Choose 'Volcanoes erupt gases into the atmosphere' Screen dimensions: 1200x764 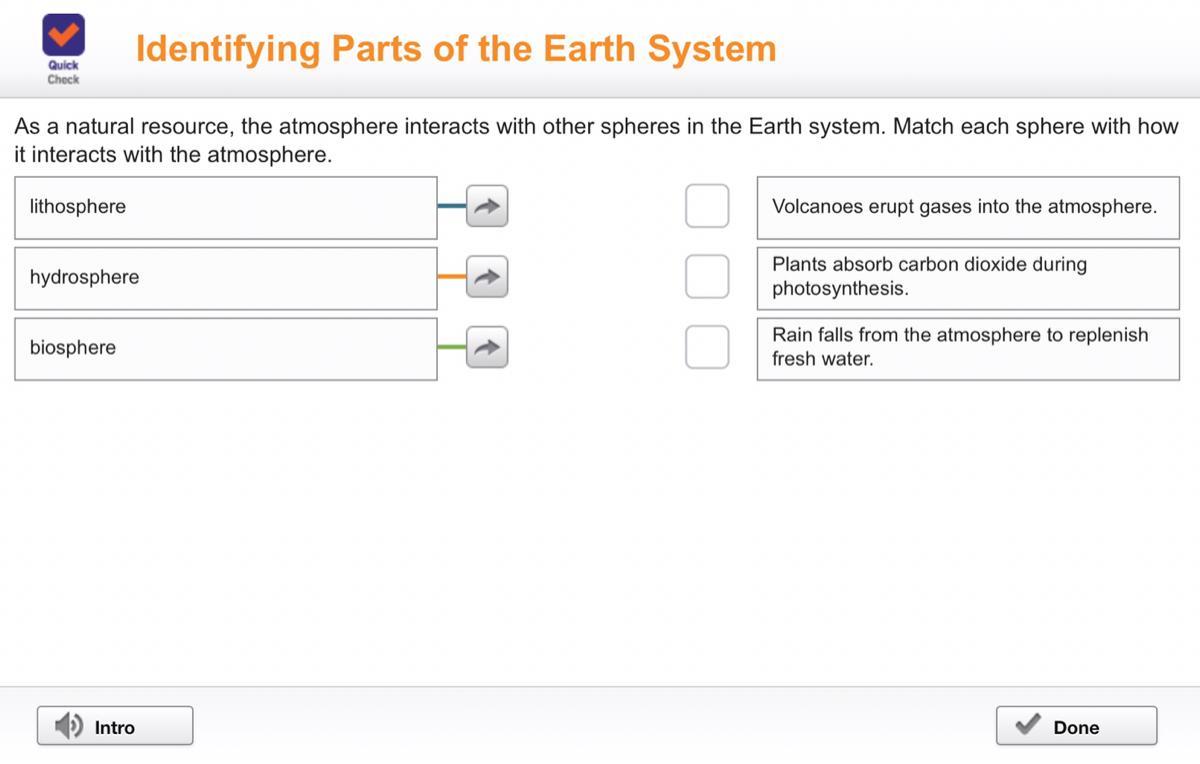point(967,207)
